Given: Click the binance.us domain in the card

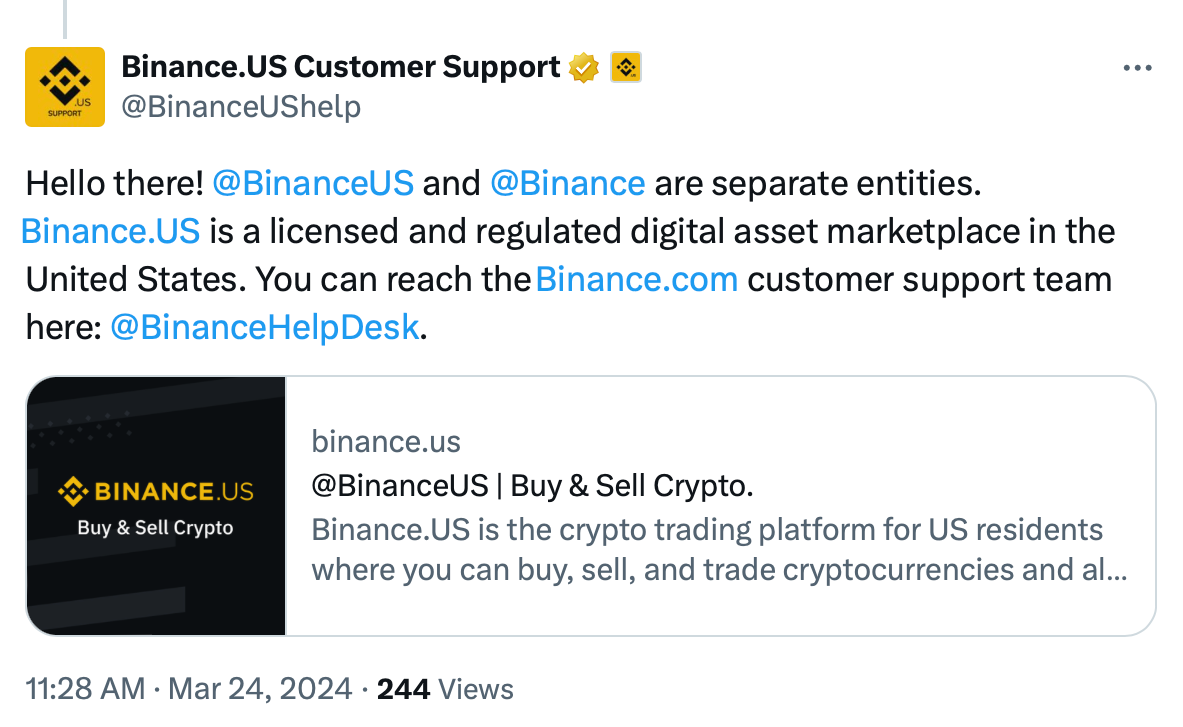Looking at the screenshot, I should click(x=386, y=441).
